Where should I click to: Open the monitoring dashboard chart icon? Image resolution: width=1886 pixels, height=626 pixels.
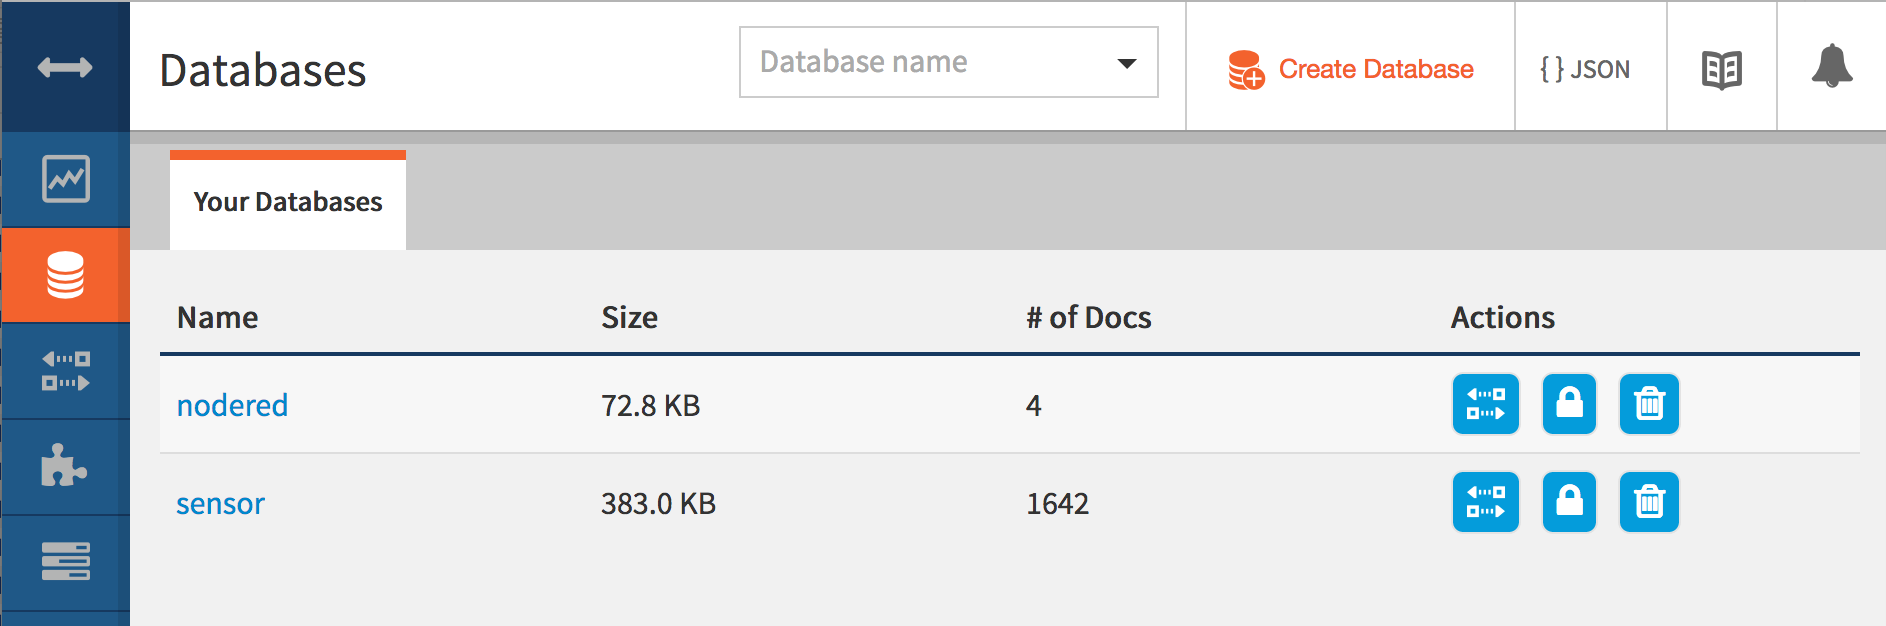coord(66,179)
